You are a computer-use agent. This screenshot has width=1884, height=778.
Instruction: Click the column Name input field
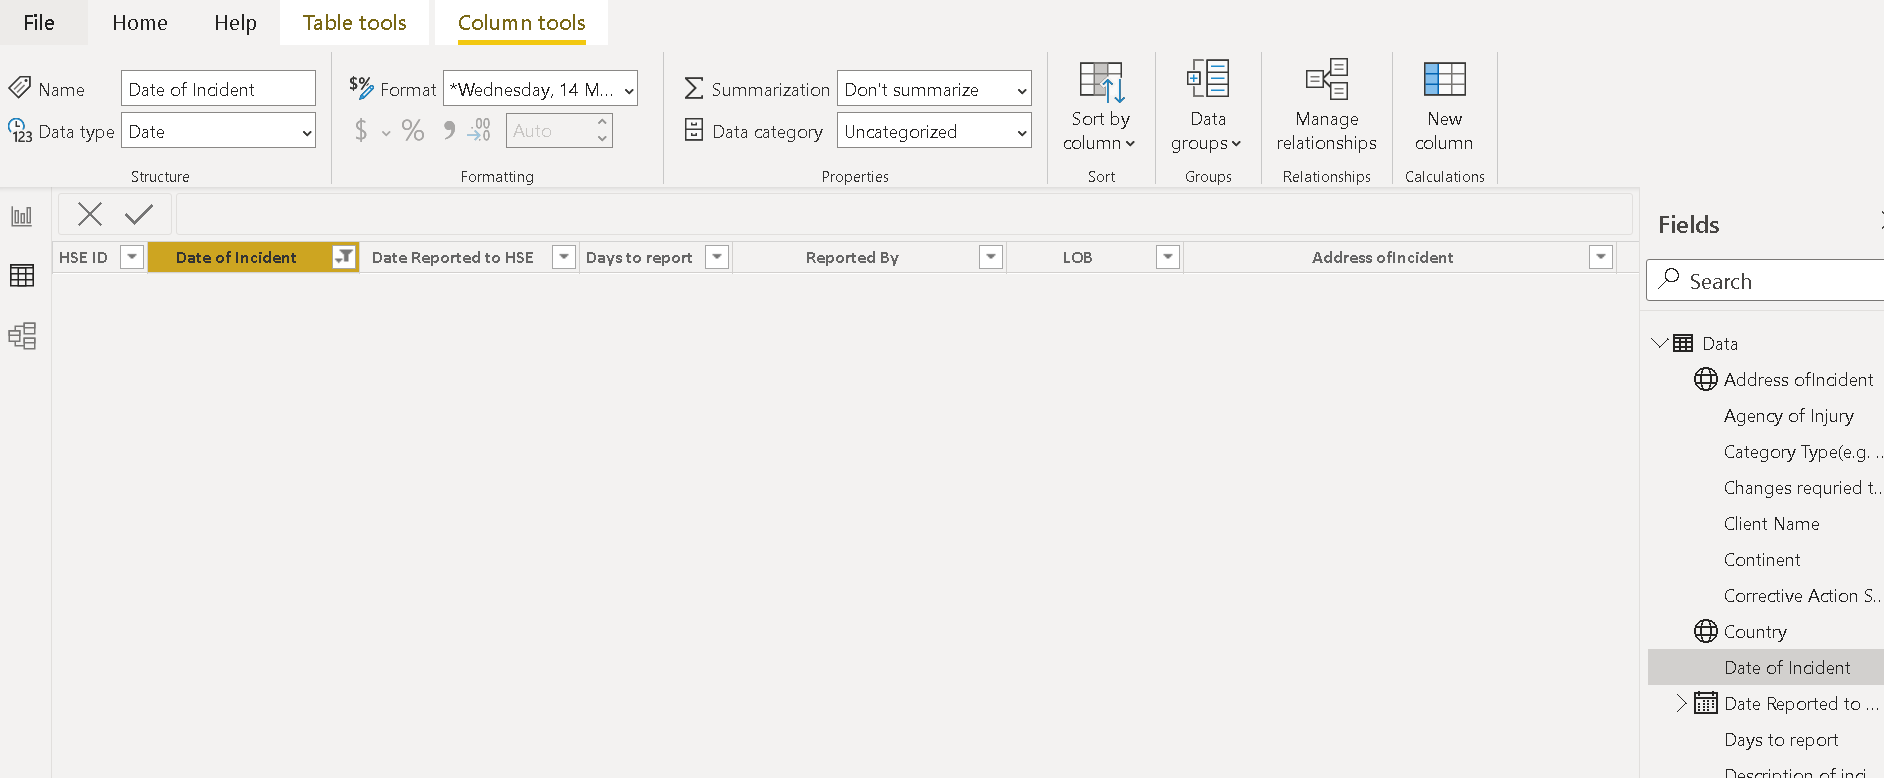218,89
